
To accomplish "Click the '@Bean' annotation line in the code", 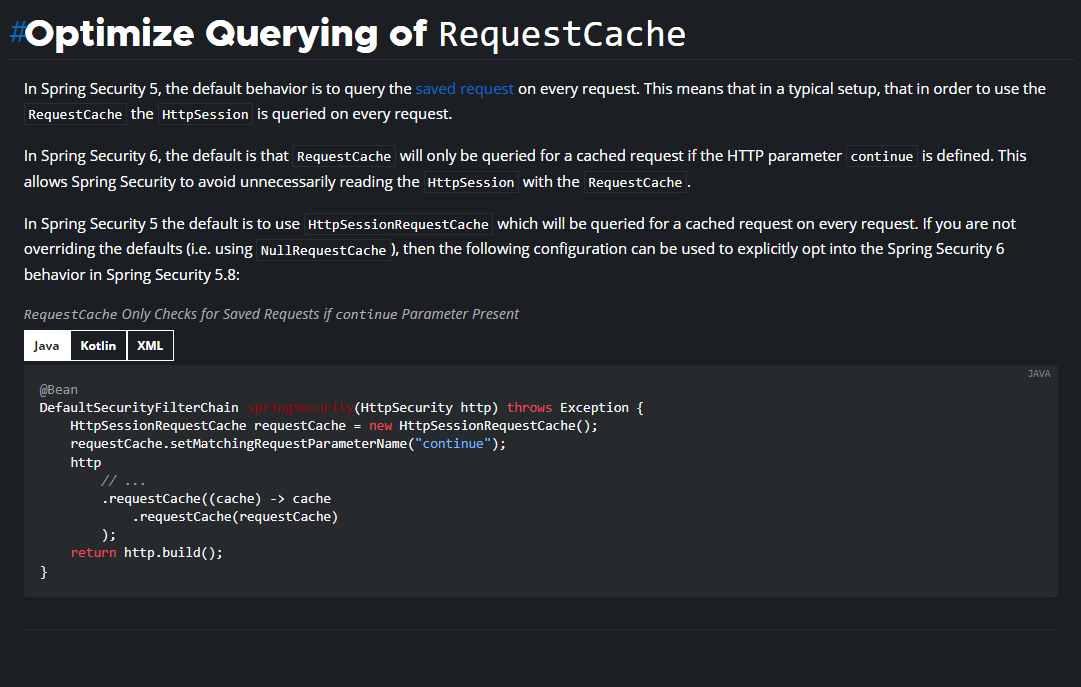I will [x=59, y=390].
